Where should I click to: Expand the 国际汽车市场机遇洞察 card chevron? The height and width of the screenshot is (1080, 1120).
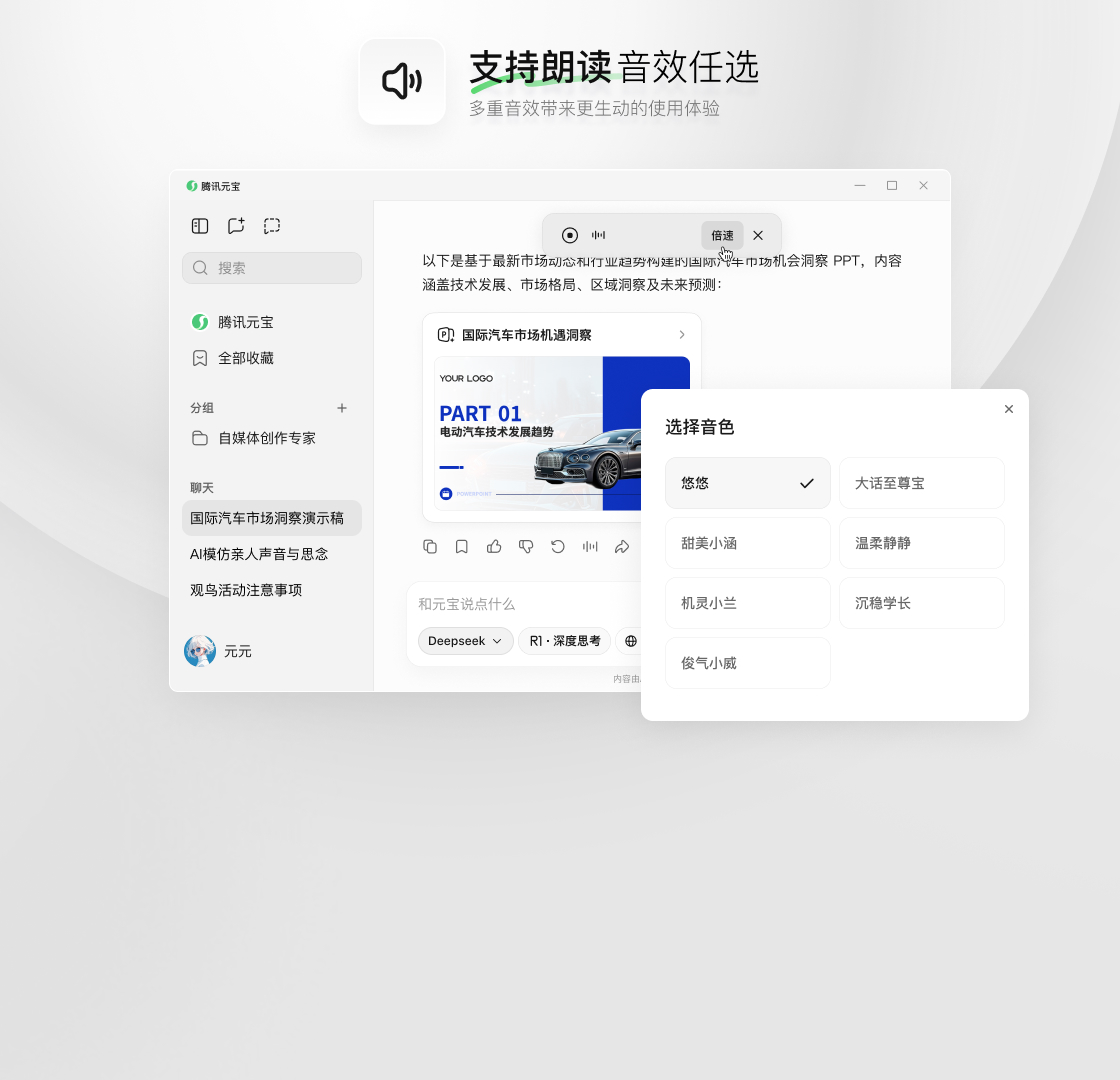pos(682,335)
